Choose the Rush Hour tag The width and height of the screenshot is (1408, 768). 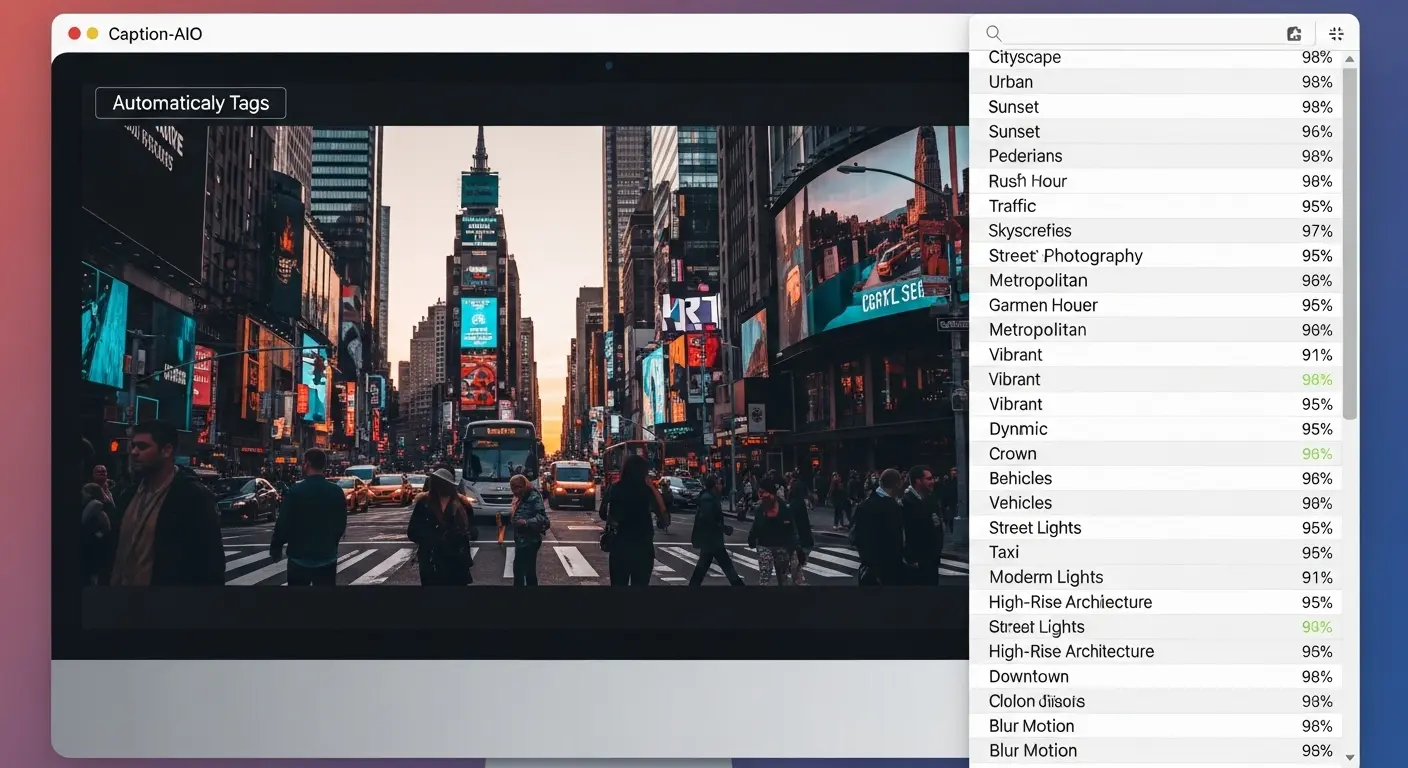(1028, 181)
